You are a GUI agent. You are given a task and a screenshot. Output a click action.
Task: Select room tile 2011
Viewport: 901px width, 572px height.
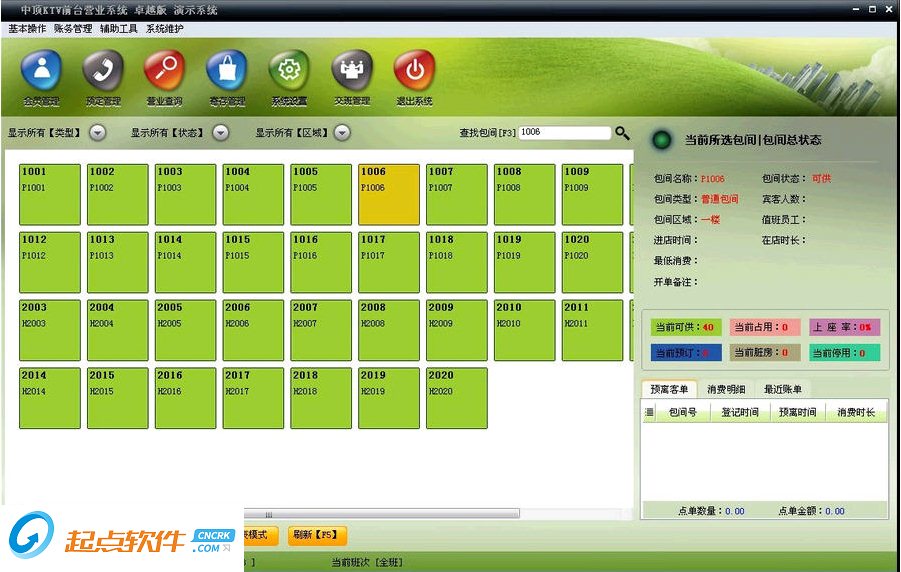[592, 330]
